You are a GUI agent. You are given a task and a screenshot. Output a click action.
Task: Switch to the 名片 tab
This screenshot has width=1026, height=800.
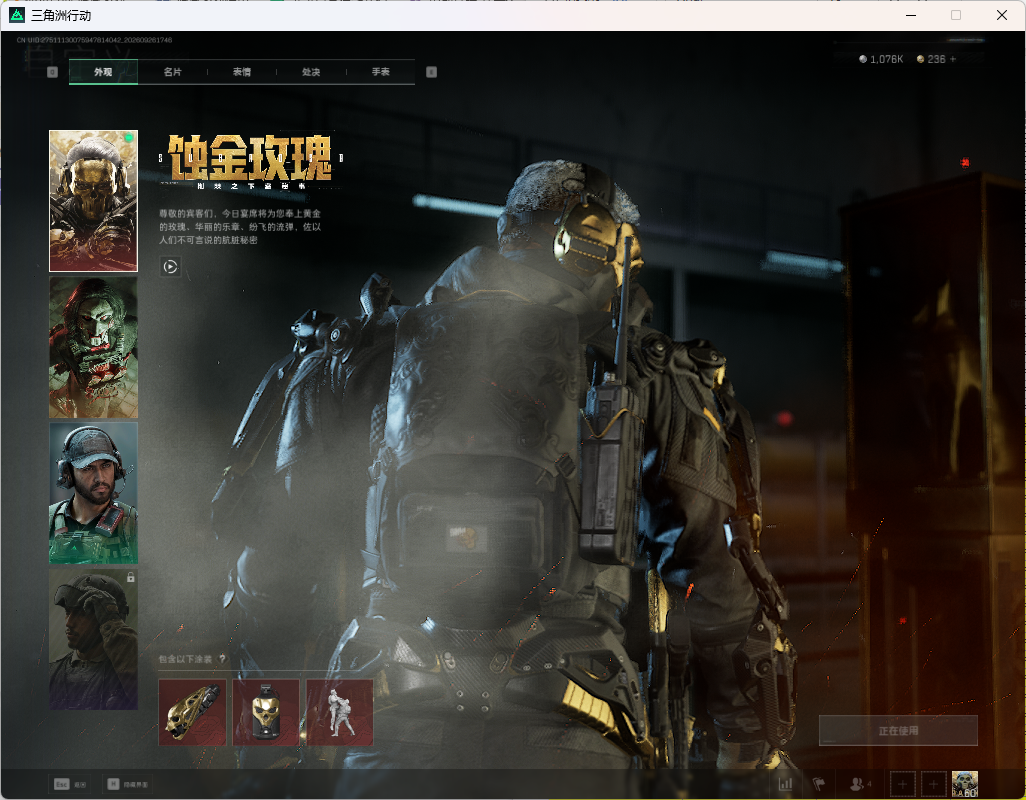coord(173,72)
